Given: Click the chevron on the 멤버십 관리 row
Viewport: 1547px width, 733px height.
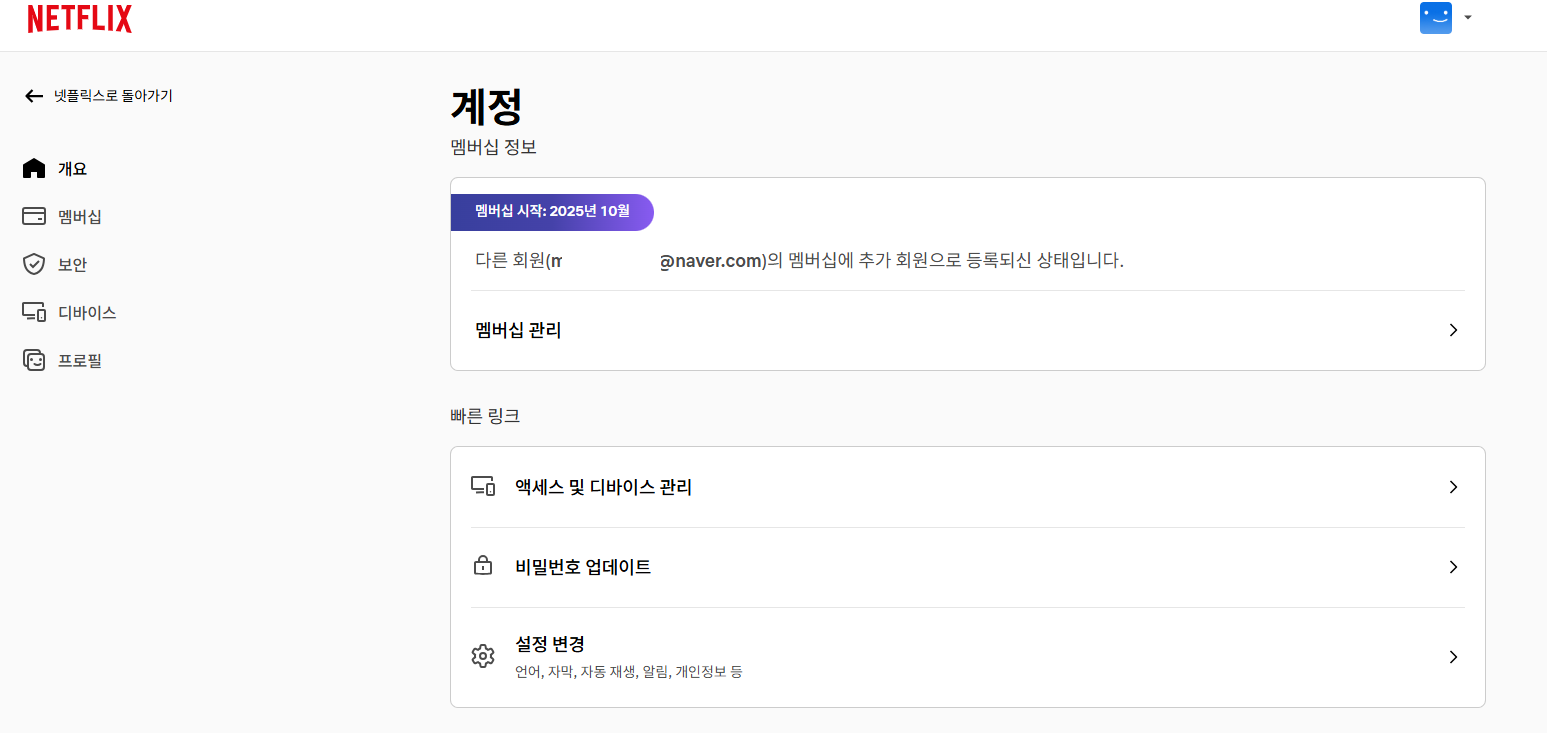Looking at the screenshot, I should pos(1453,330).
